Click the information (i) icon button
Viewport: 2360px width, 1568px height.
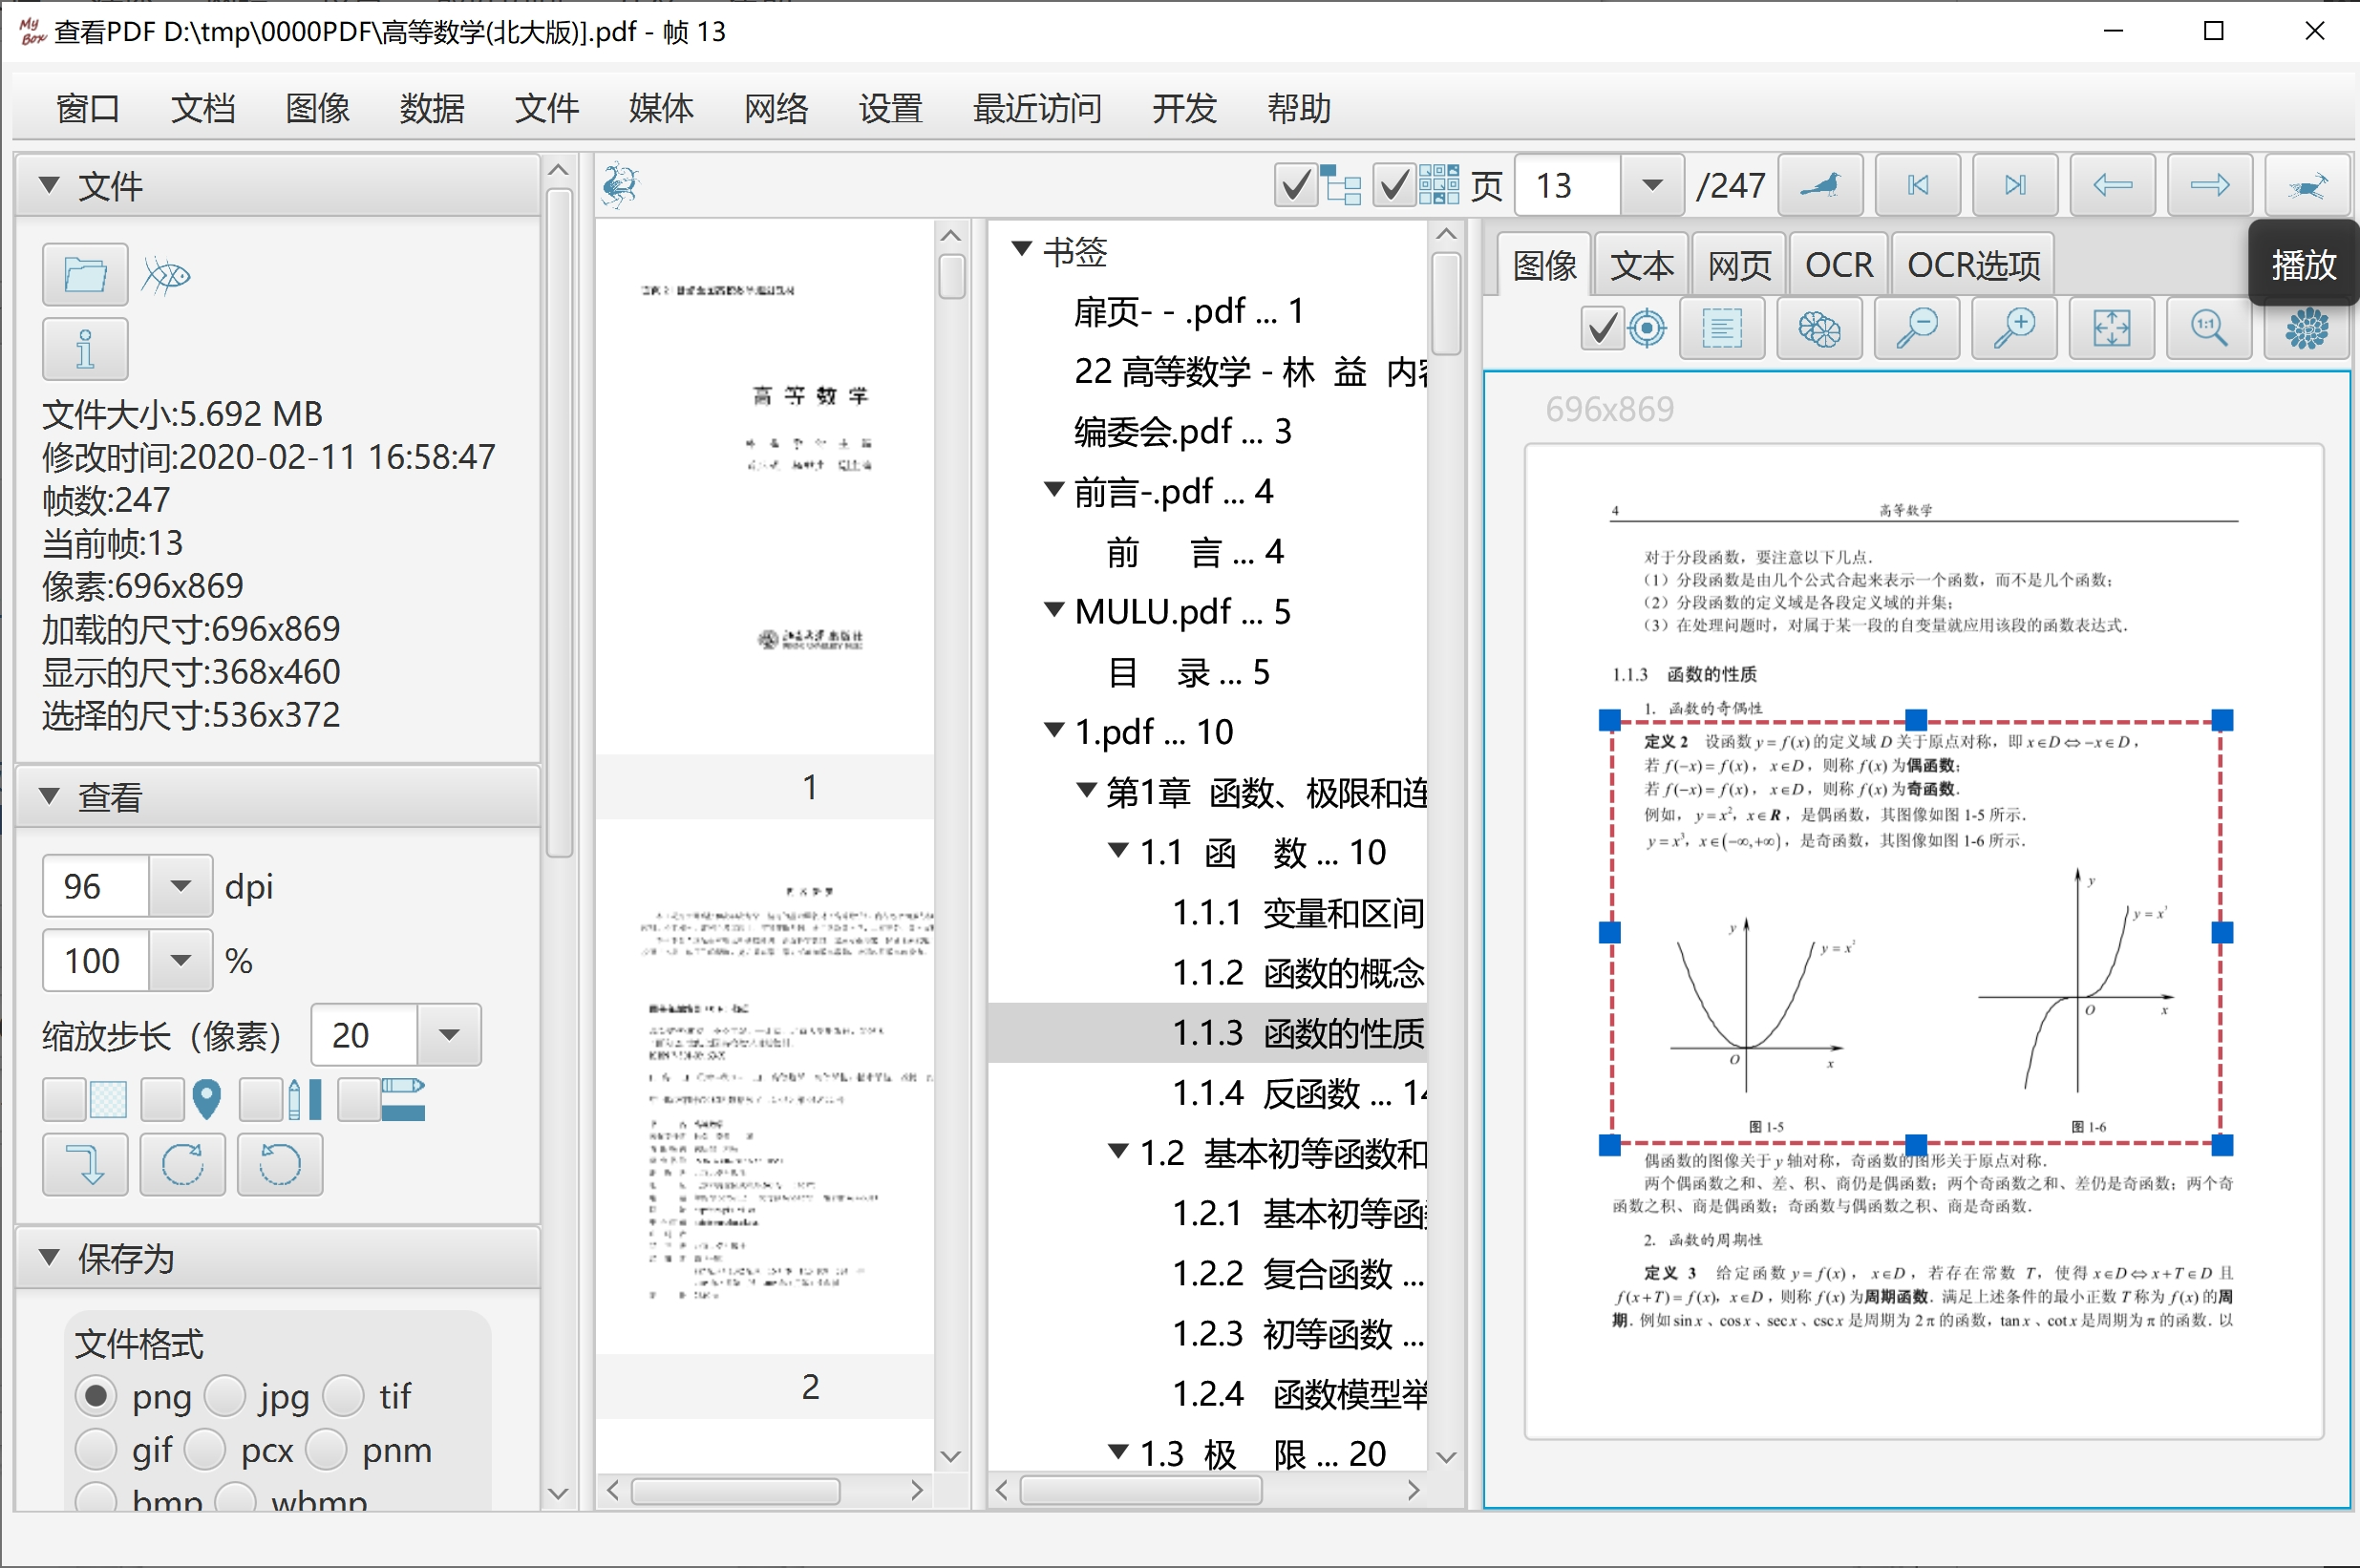click(85, 349)
